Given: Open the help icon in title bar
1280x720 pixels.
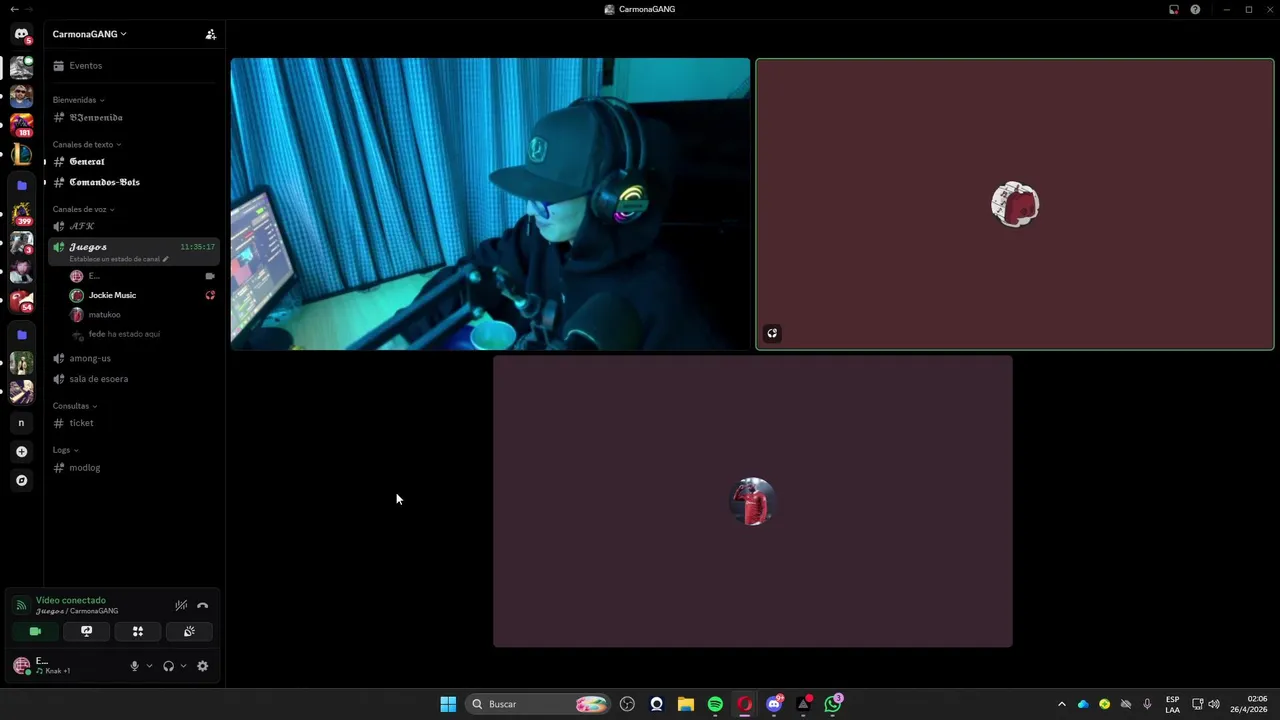Looking at the screenshot, I should click(1195, 9).
